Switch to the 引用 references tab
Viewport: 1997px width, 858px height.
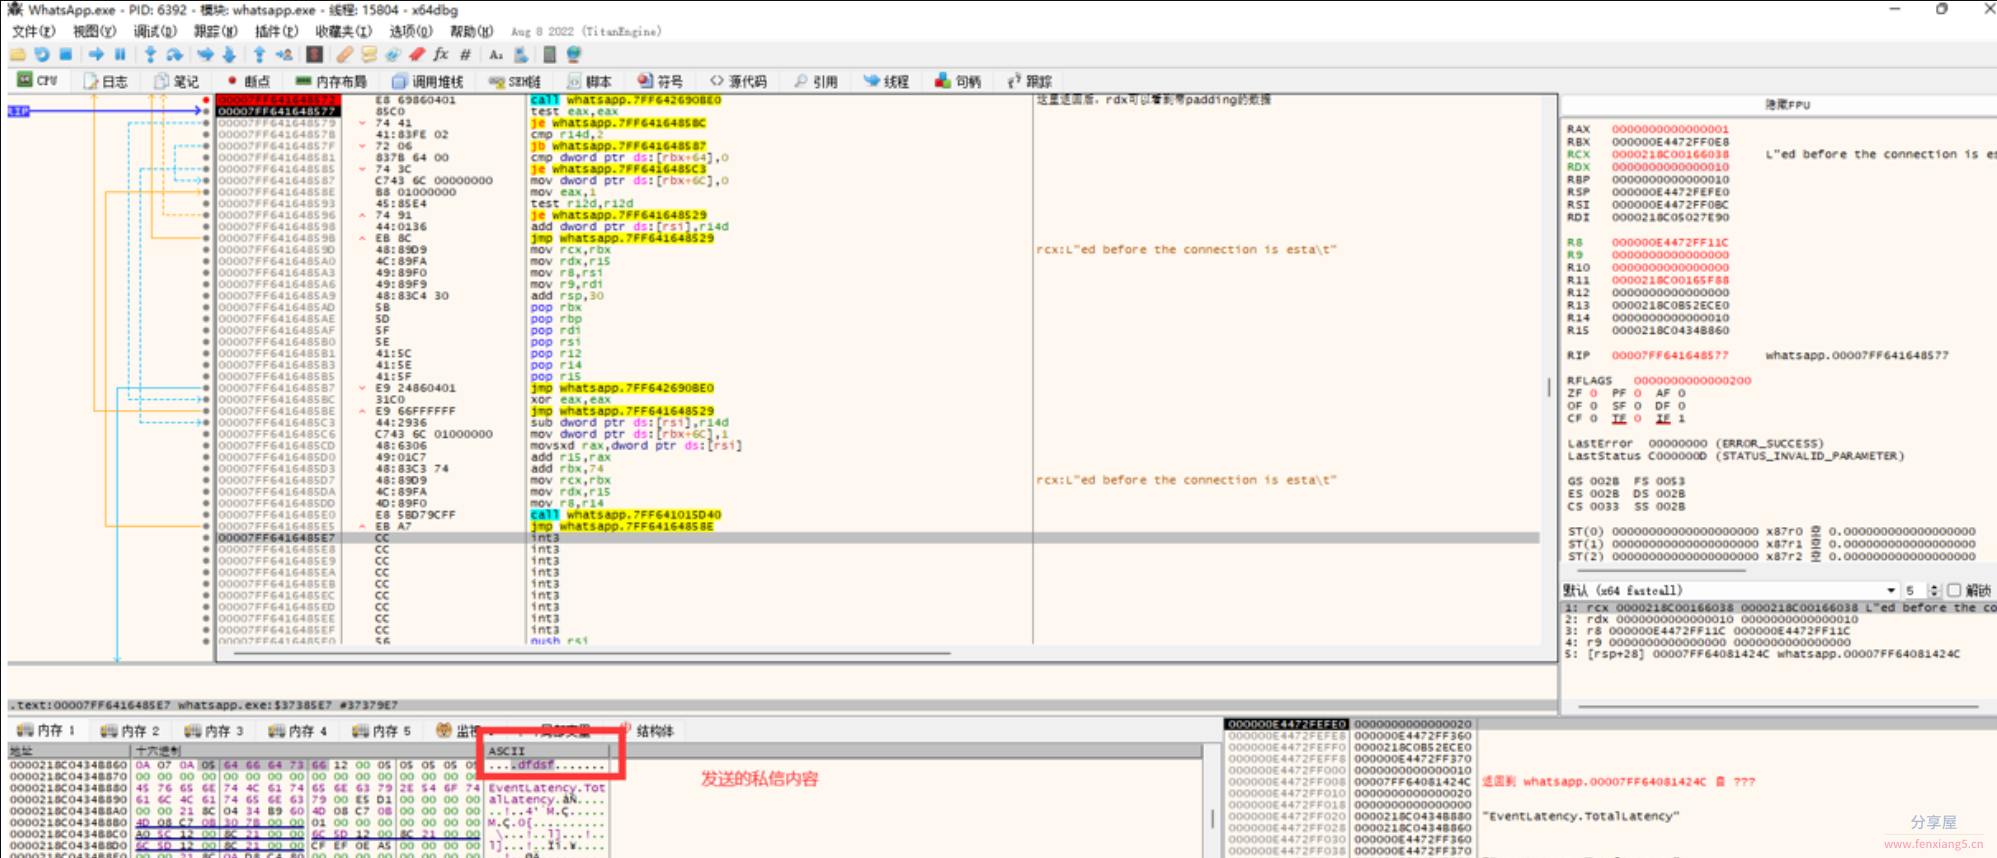pos(816,81)
